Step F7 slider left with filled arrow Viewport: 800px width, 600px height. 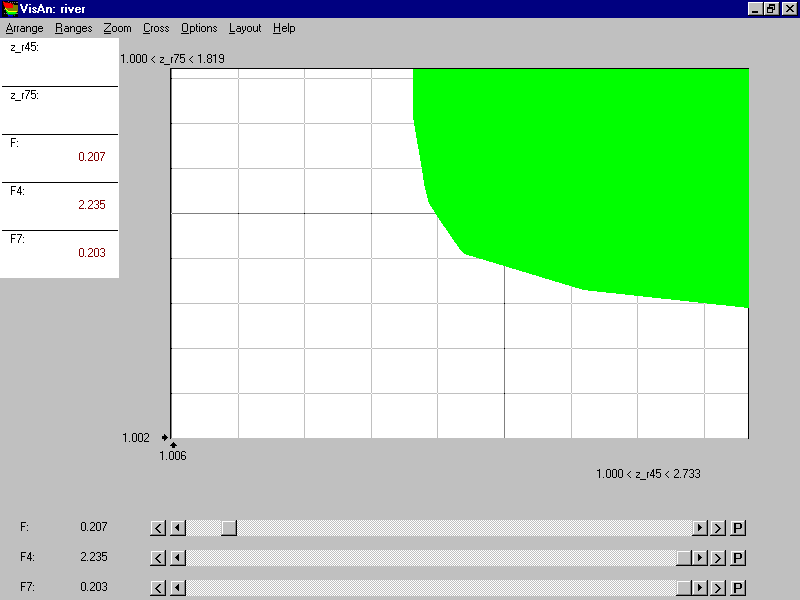click(178, 588)
